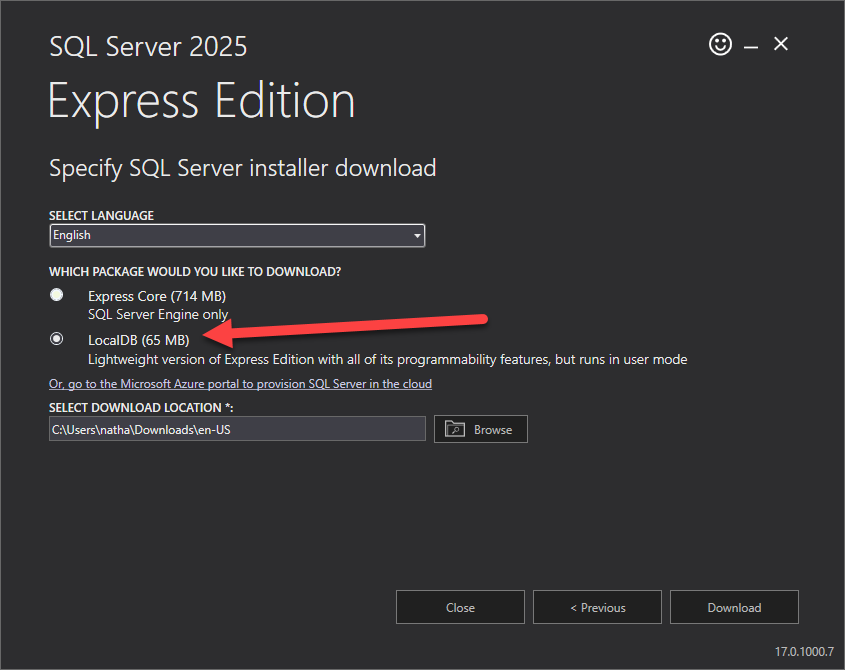The width and height of the screenshot is (845, 670).
Task: Expand the language dropdown arrow
Action: click(417, 236)
